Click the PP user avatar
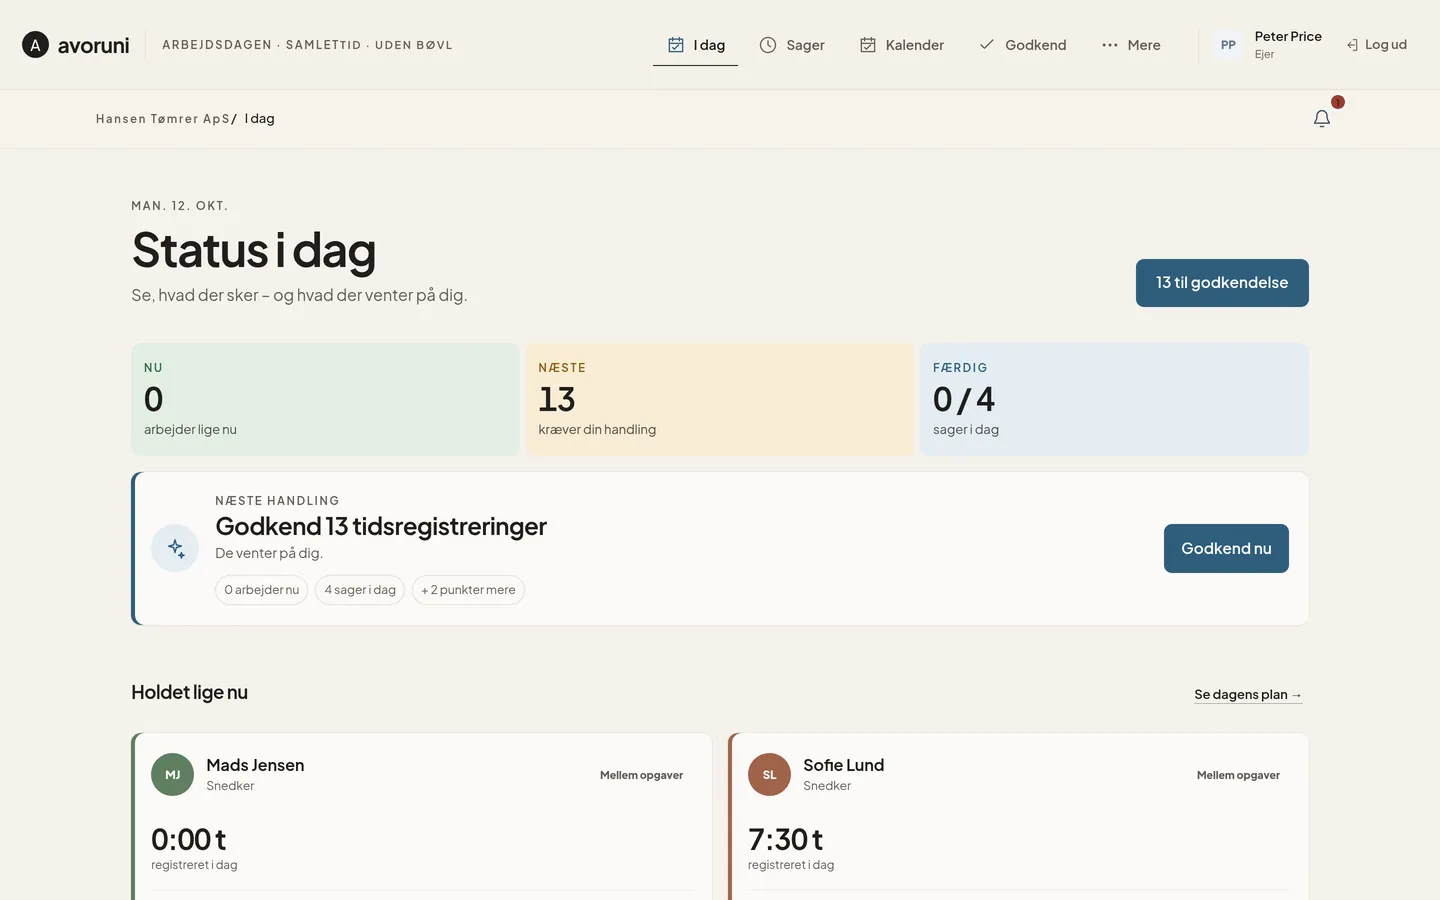Viewport: 1440px width, 900px height. [x=1228, y=45]
